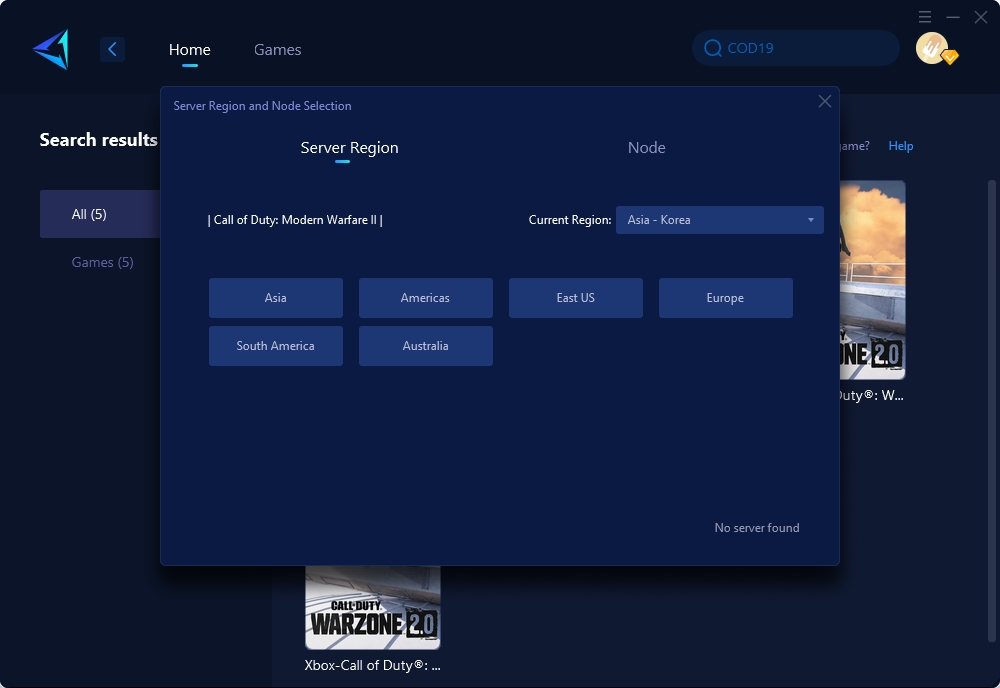The width and height of the screenshot is (1000, 688).
Task: Open the partially hidden Warzone 2.0 cover
Action: [x=872, y=280]
